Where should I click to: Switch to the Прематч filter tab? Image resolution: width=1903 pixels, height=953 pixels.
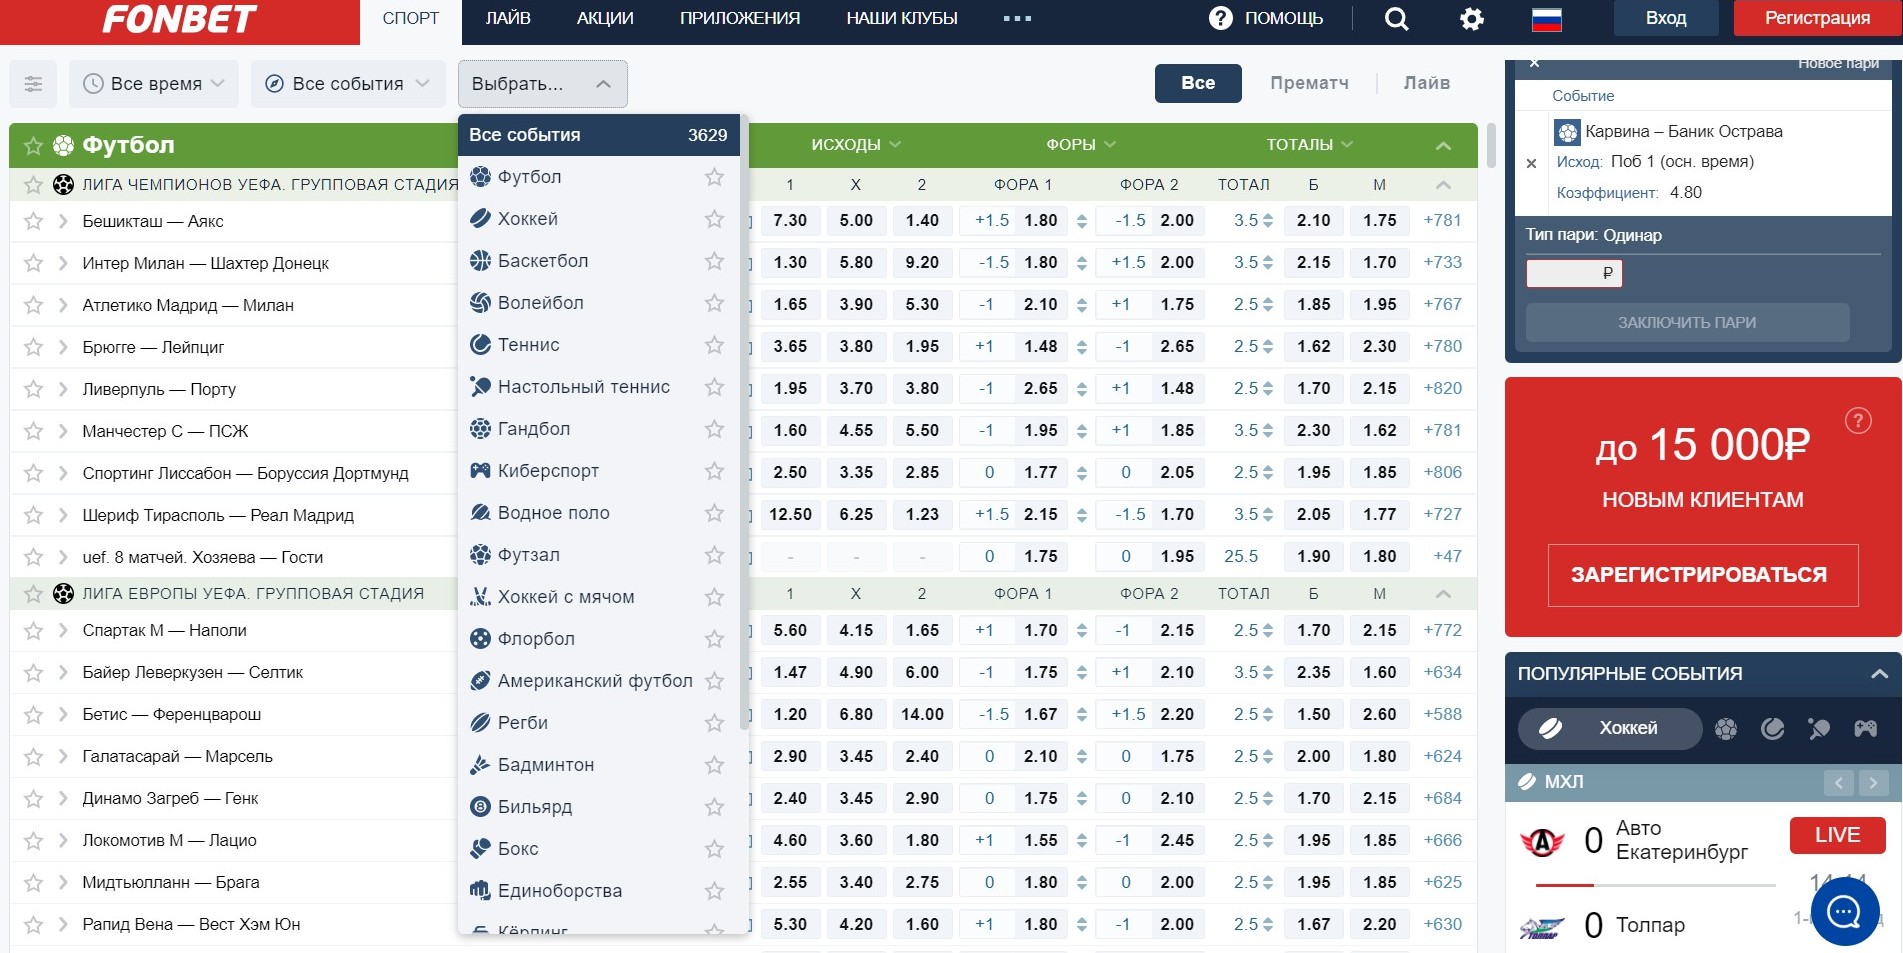1309,84
